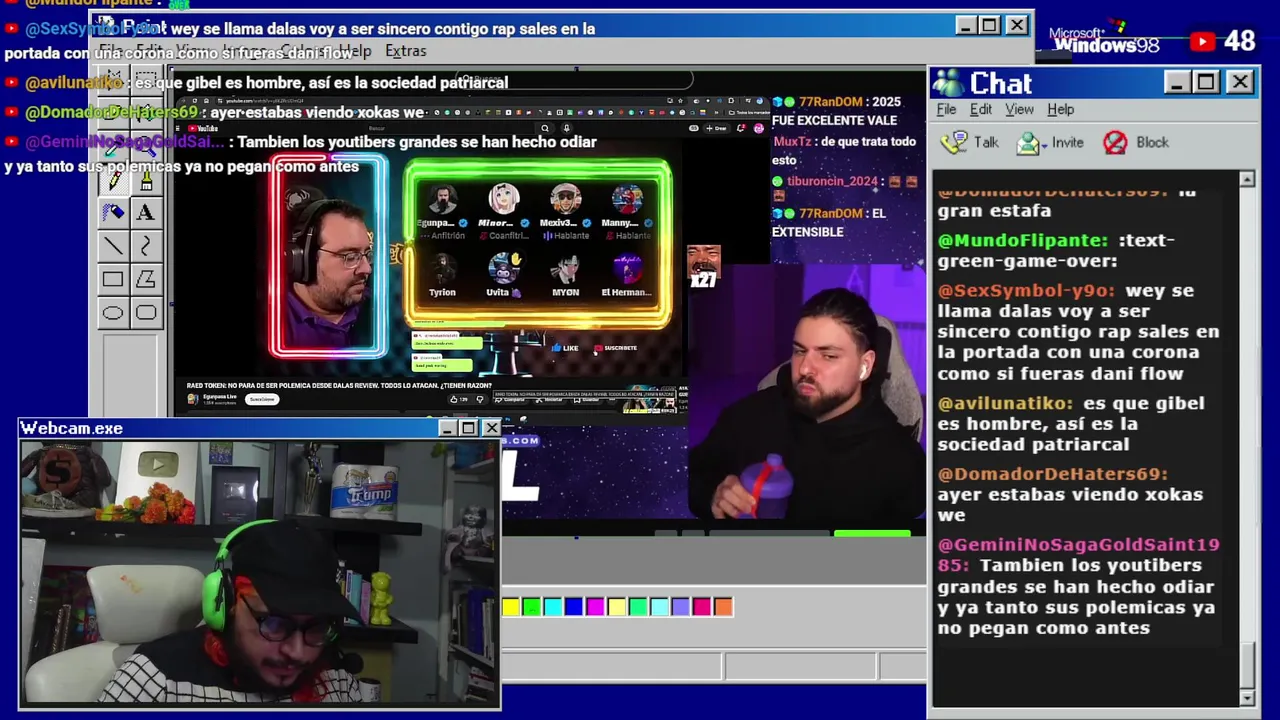Click @GeminiNoSagaGoldSaint19 username in Chat window
The width and height of the screenshot is (1280, 720).
(1078, 545)
